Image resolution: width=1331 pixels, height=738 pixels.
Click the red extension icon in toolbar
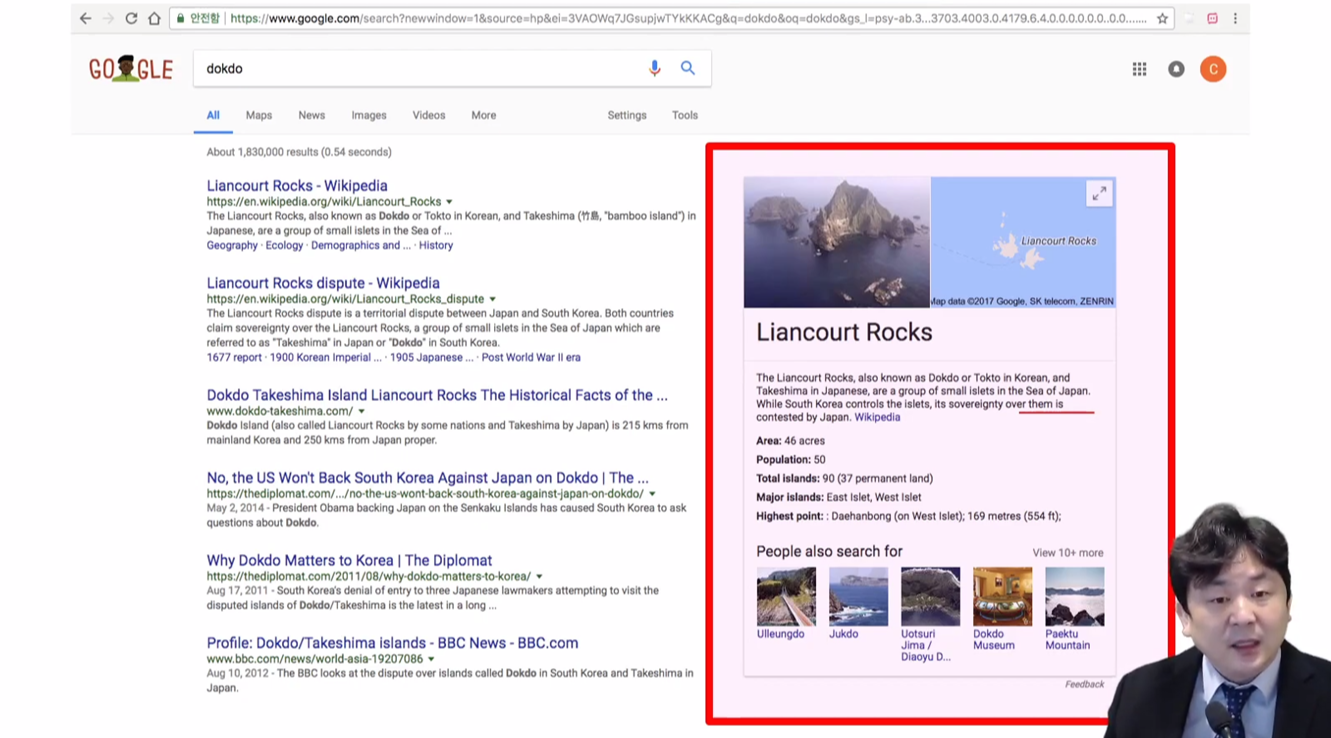click(1212, 18)
